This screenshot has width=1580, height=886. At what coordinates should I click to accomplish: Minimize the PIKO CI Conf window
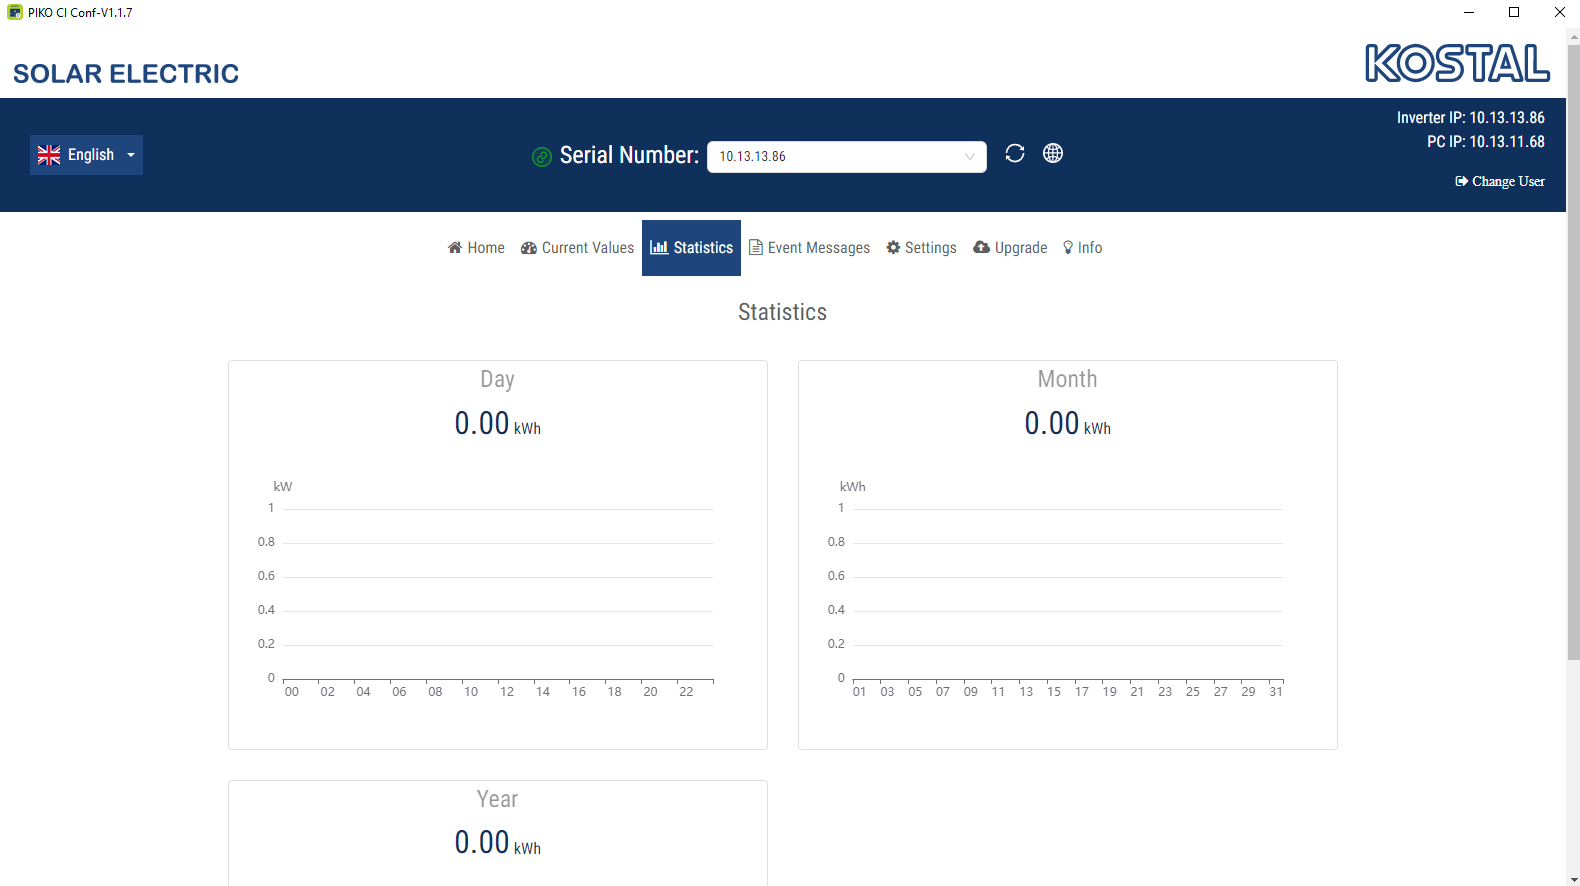click(x=1469, y=12)
